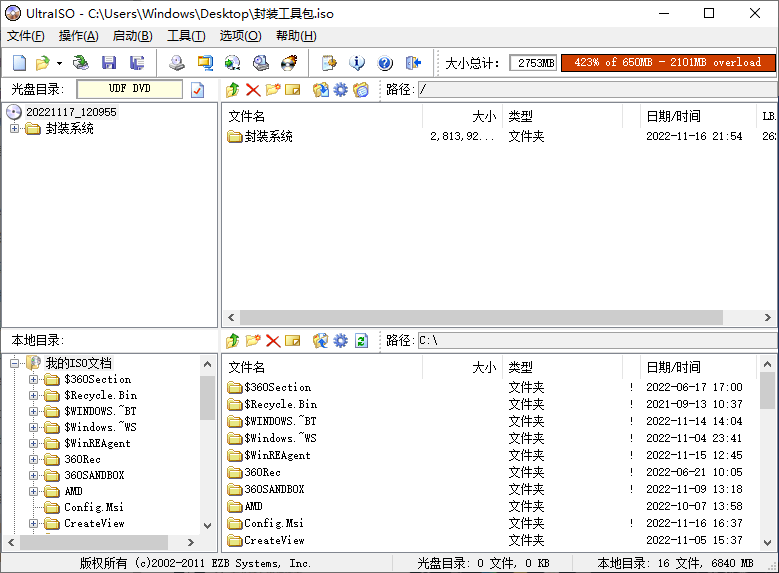Screen dimensions: 779x573
Task: Click the red X Delete icon in local toolbar
Action: click(273, 341)
